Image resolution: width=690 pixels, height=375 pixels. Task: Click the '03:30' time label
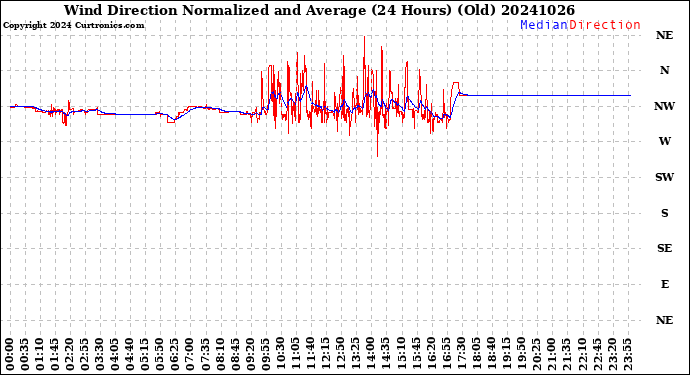100,354
